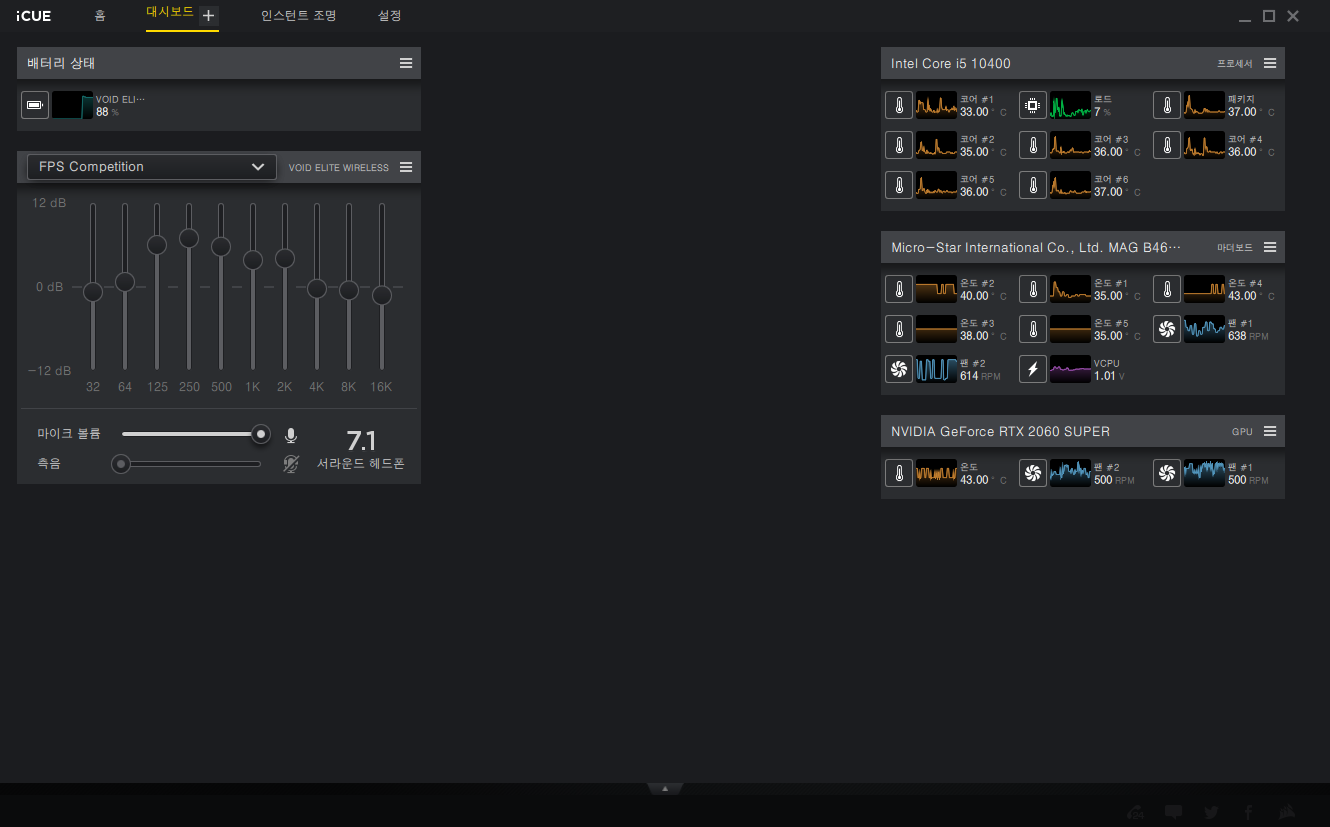The width and height of the screenshot is (1330, 827).
Task: Click the VOID ELITE battery level graph
Action: [72, 105]
